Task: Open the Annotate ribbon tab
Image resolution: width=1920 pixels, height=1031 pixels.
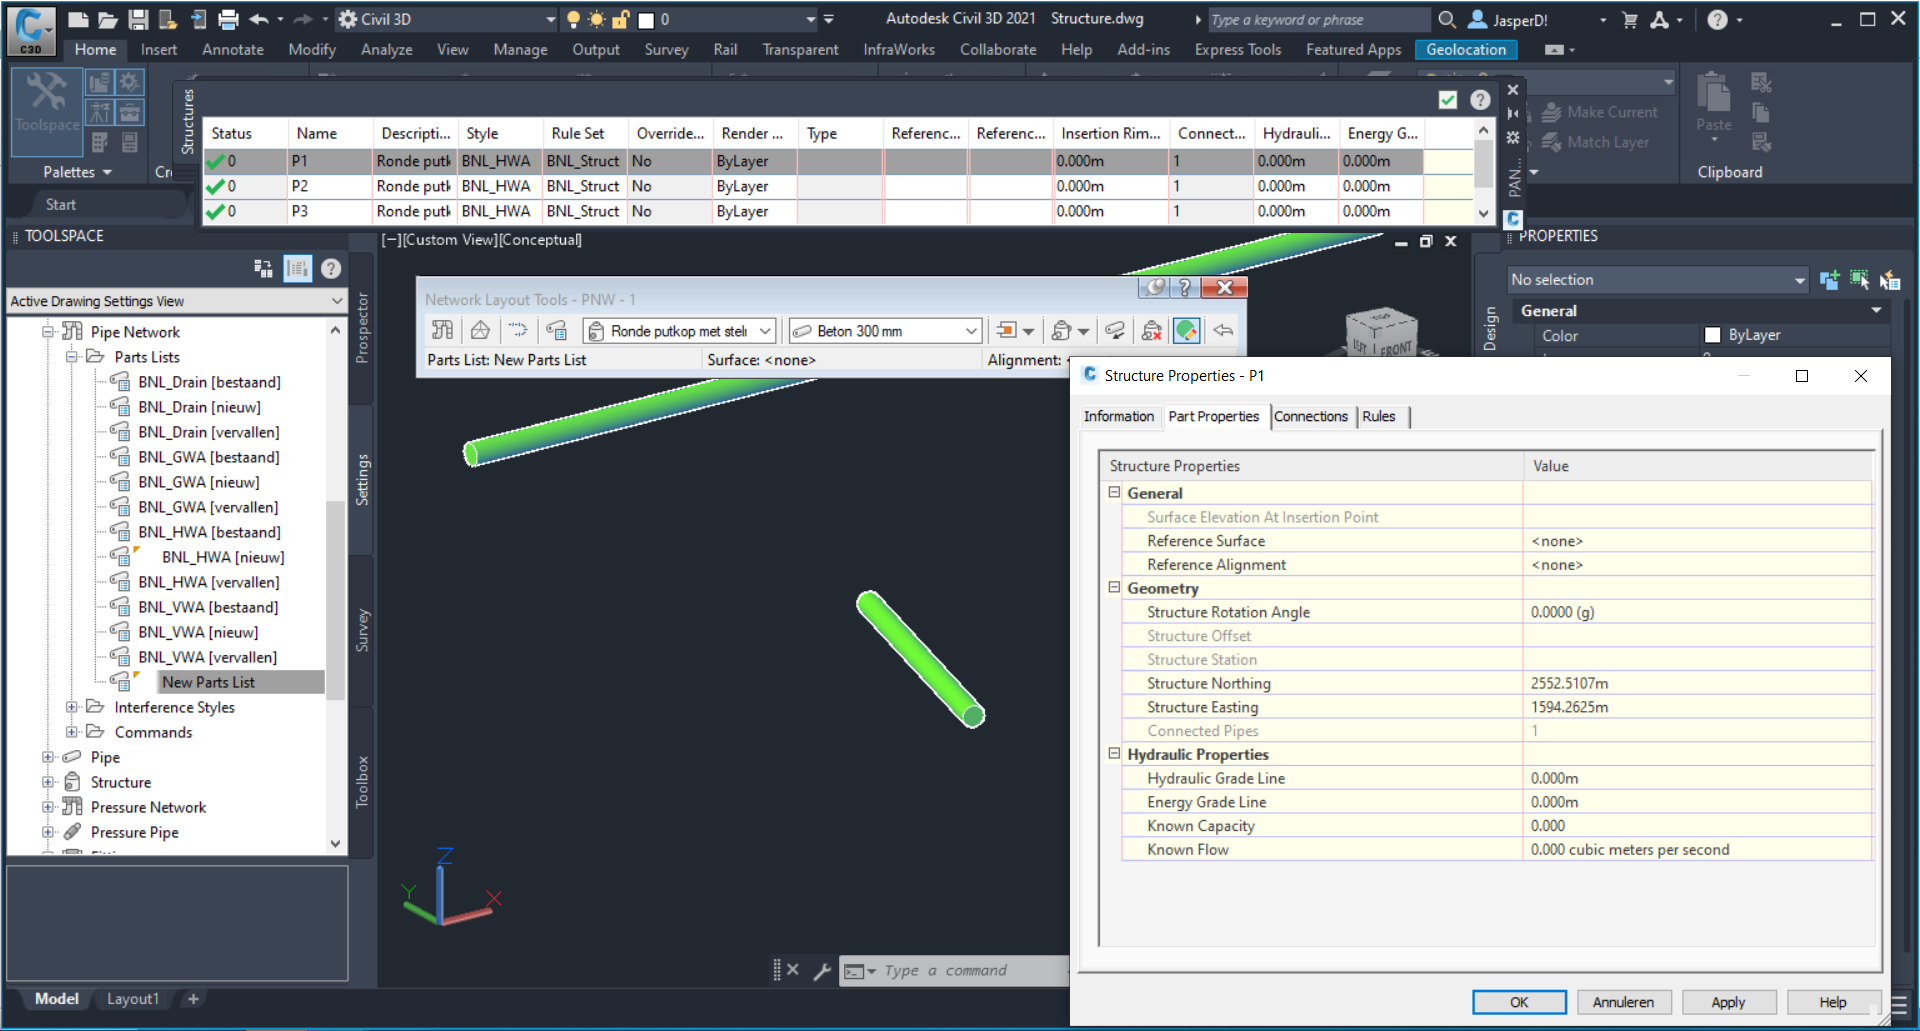Action: [x=232, y=49]
